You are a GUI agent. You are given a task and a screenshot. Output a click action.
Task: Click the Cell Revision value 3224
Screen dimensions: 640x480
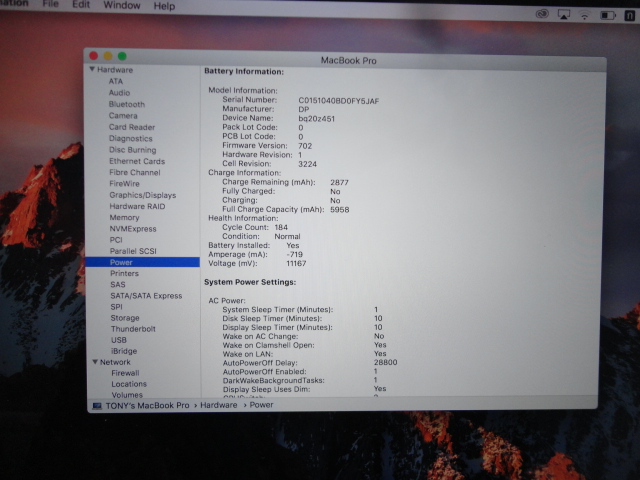(307, 164)
